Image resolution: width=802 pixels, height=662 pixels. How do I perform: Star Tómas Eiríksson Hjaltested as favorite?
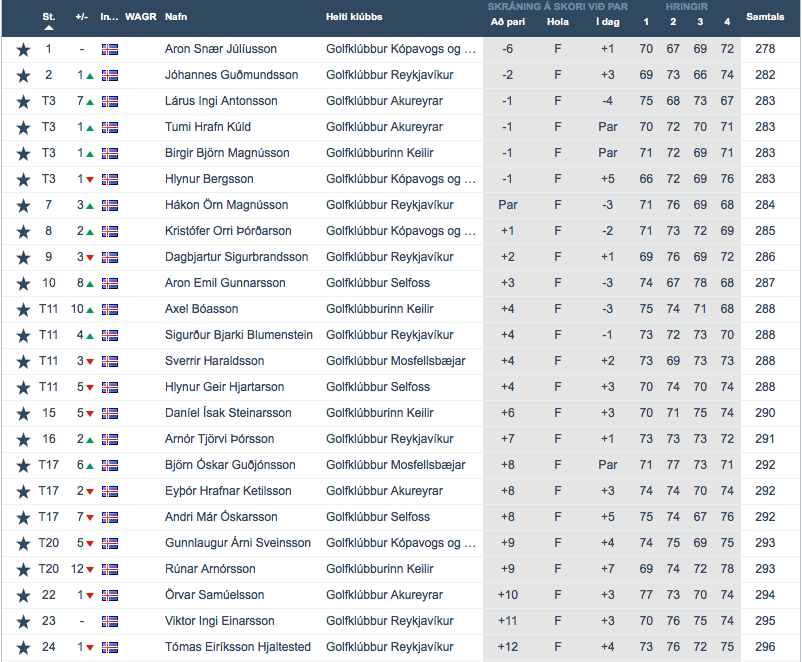(x=23, y=648)
